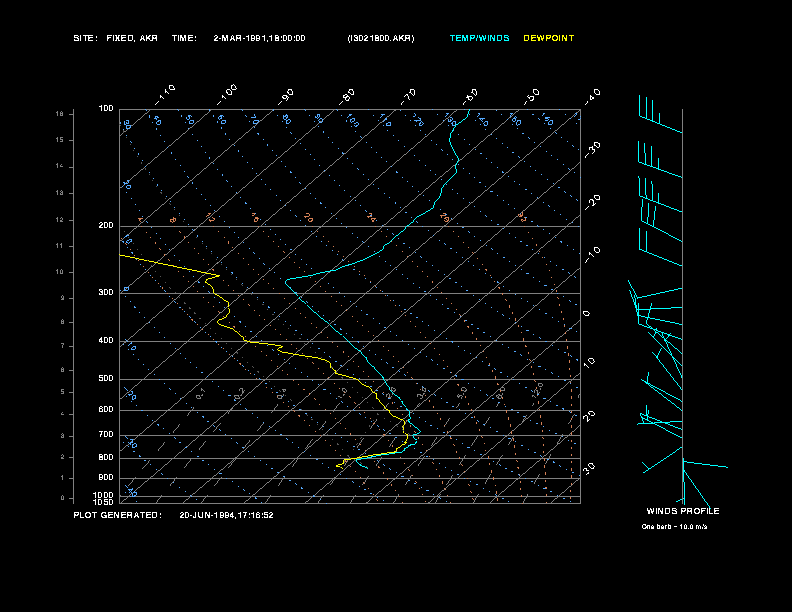792x612 pixels.
Task: Click the 3 km height-axis tick label
Action: click(63, 436)
